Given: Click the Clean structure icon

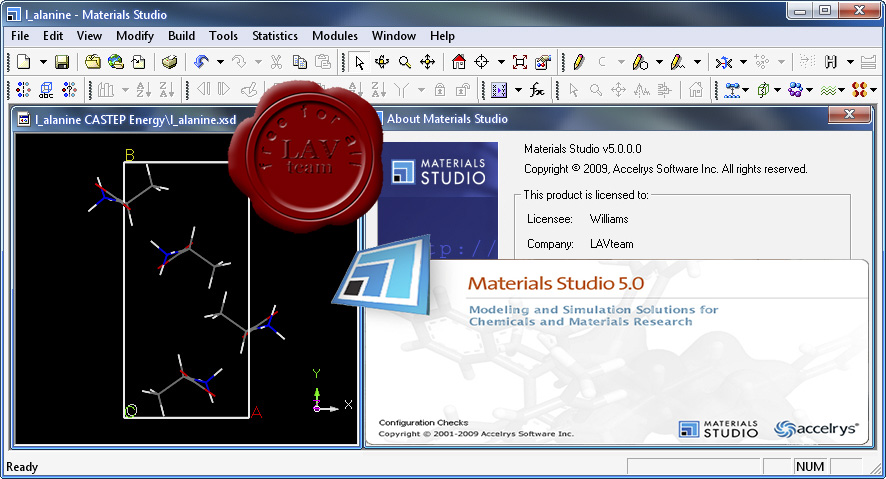Looking at the screenshot, I should [724, 62].
